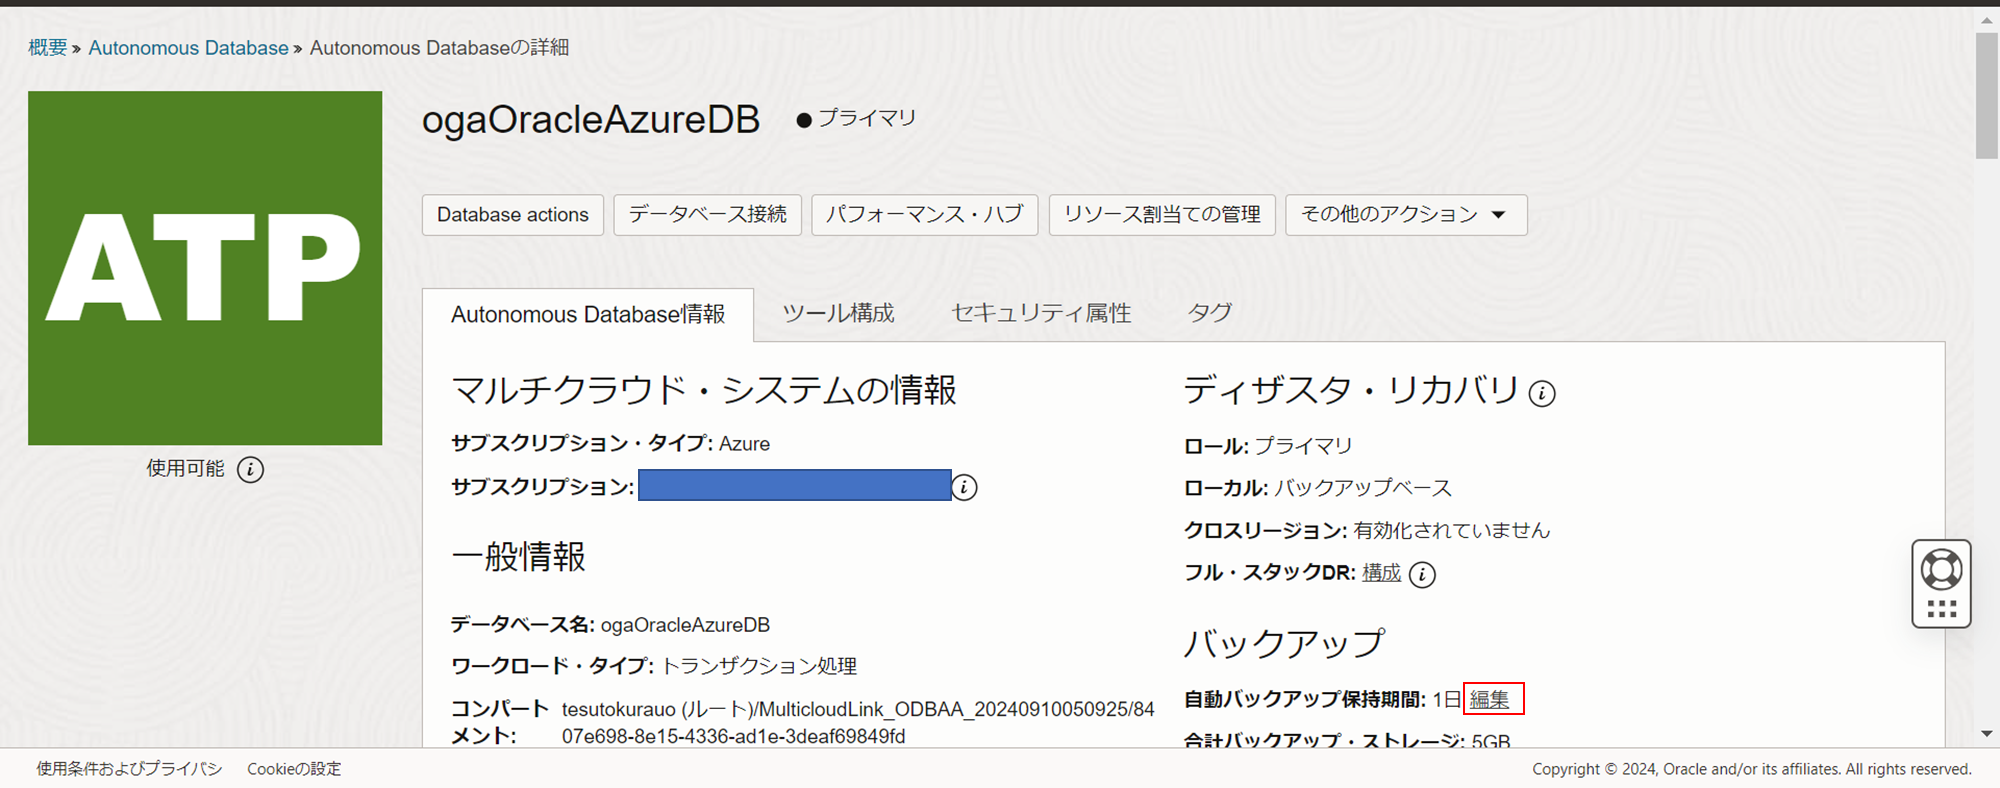Click the クロスリージョン value 有効化されていません

[x=1452, y=530]
